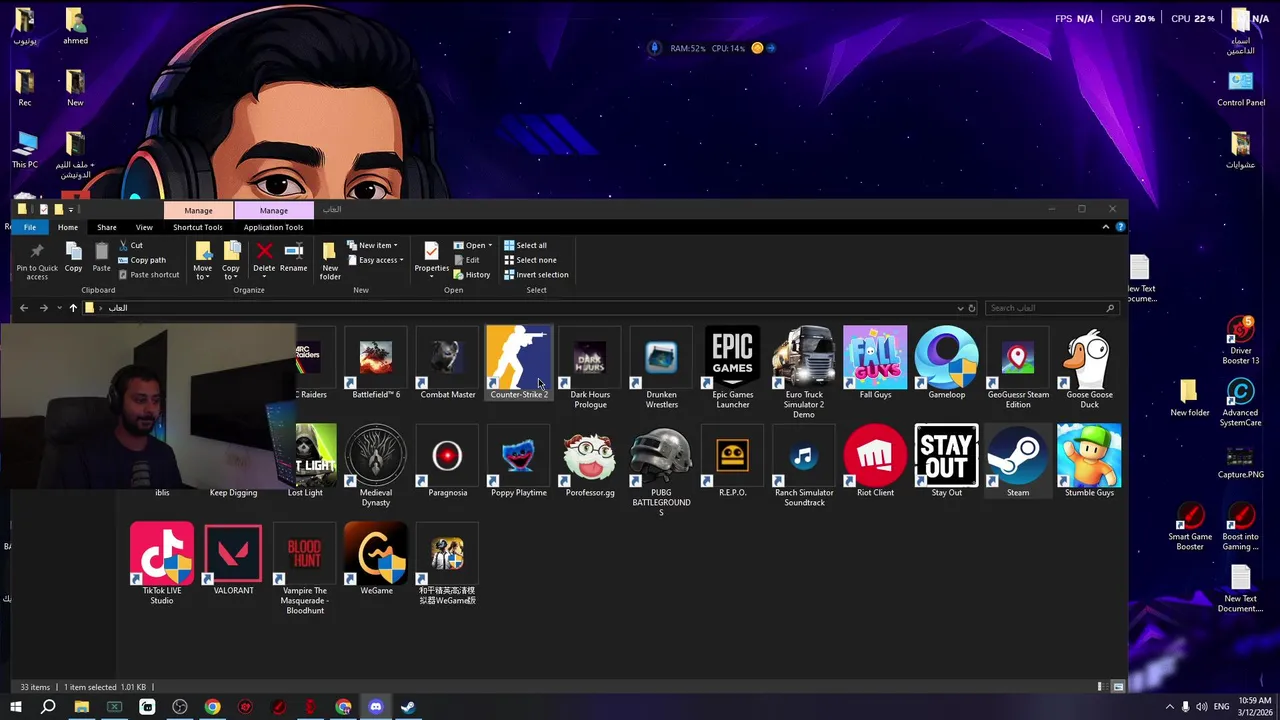Select the Combat Master icon
The height and width of the screenshot is (720, 1280).
[x=447, y=363]
